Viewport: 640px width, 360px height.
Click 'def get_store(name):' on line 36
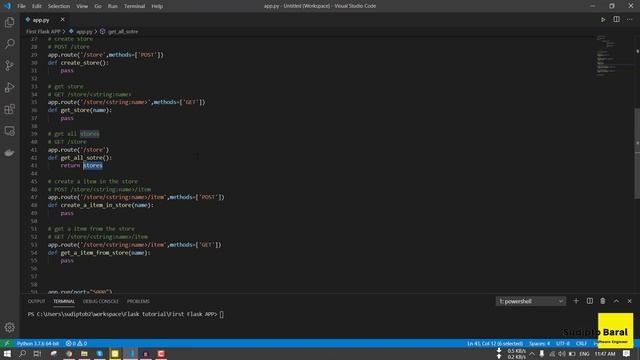point(80,110)
